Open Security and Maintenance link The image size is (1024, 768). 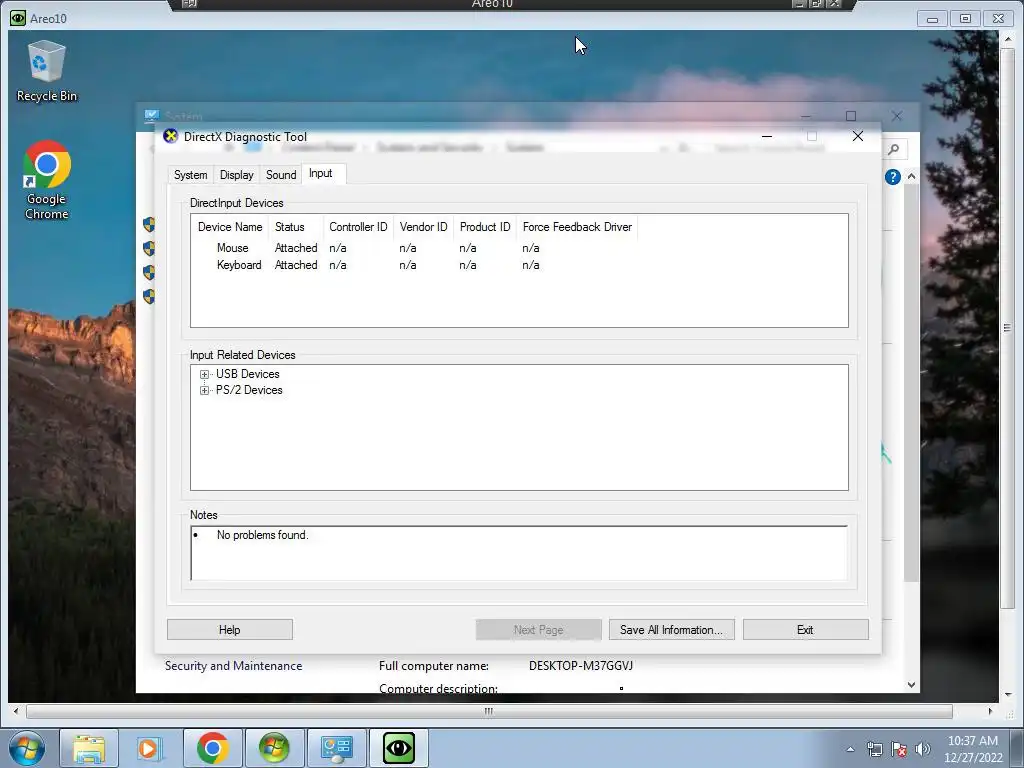[233, 666]
